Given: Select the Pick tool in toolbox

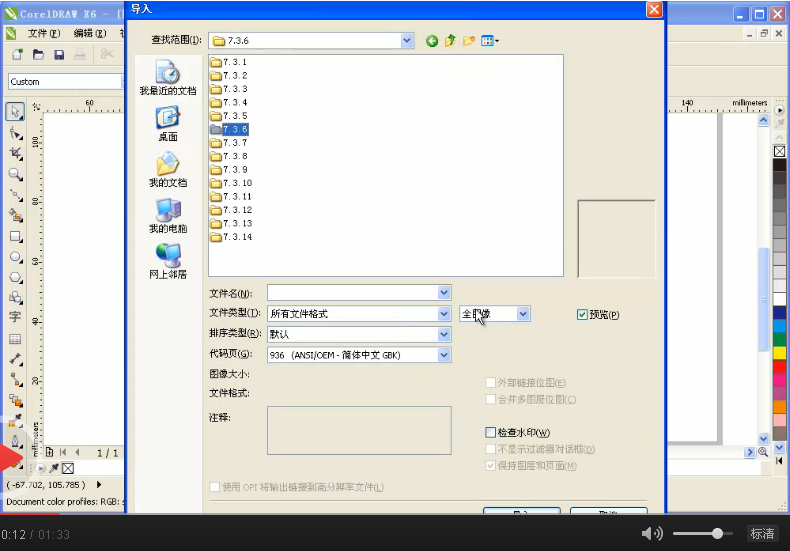Looking at the screenshot, I should pos(15,111).
